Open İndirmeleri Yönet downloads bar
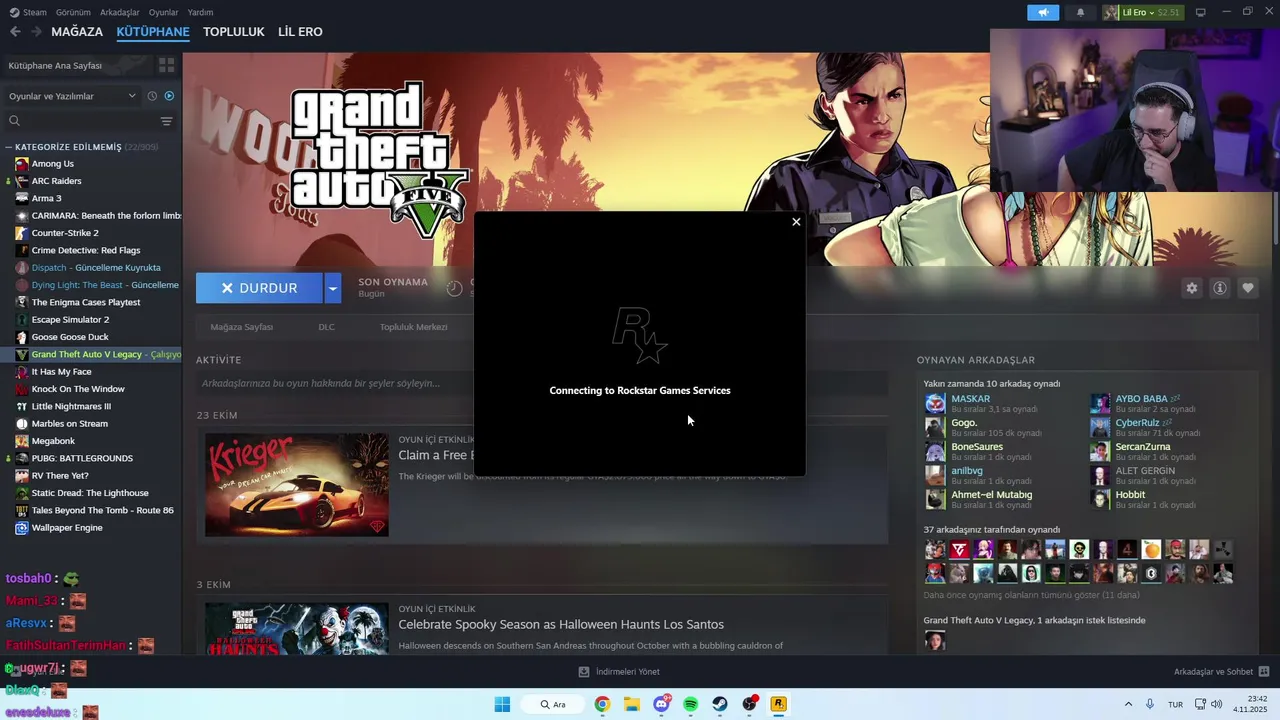The width and height of the screenshot is (1280, 720). [619, 672]
